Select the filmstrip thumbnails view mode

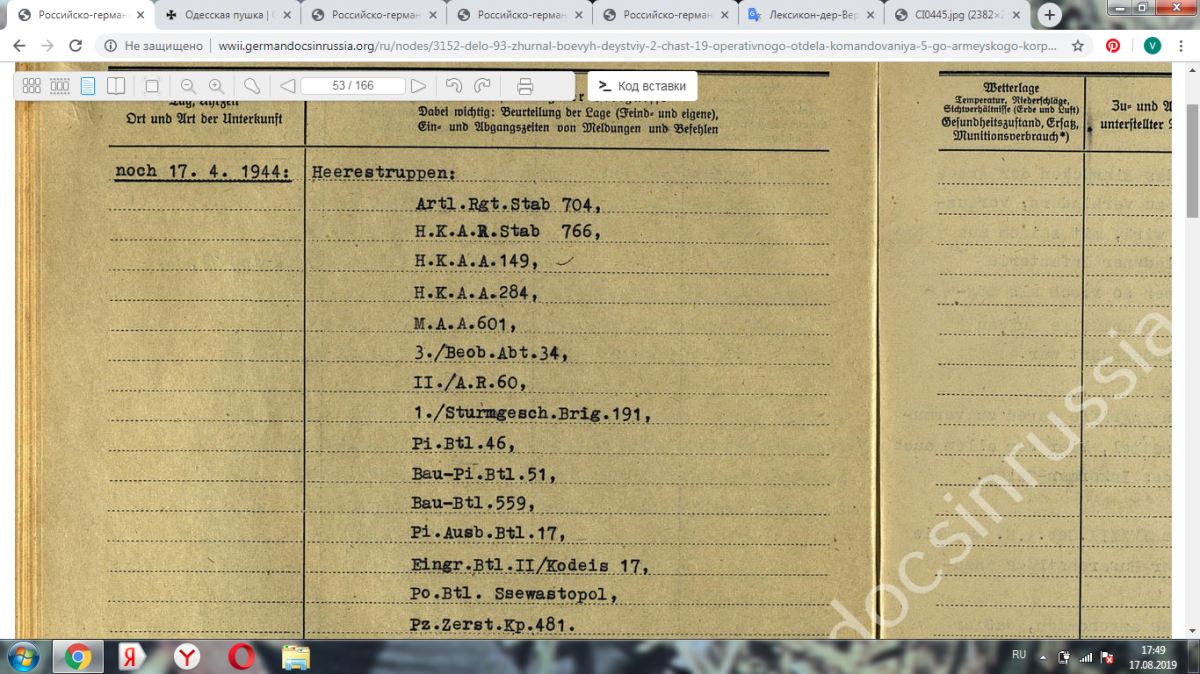tap(59, 86)
